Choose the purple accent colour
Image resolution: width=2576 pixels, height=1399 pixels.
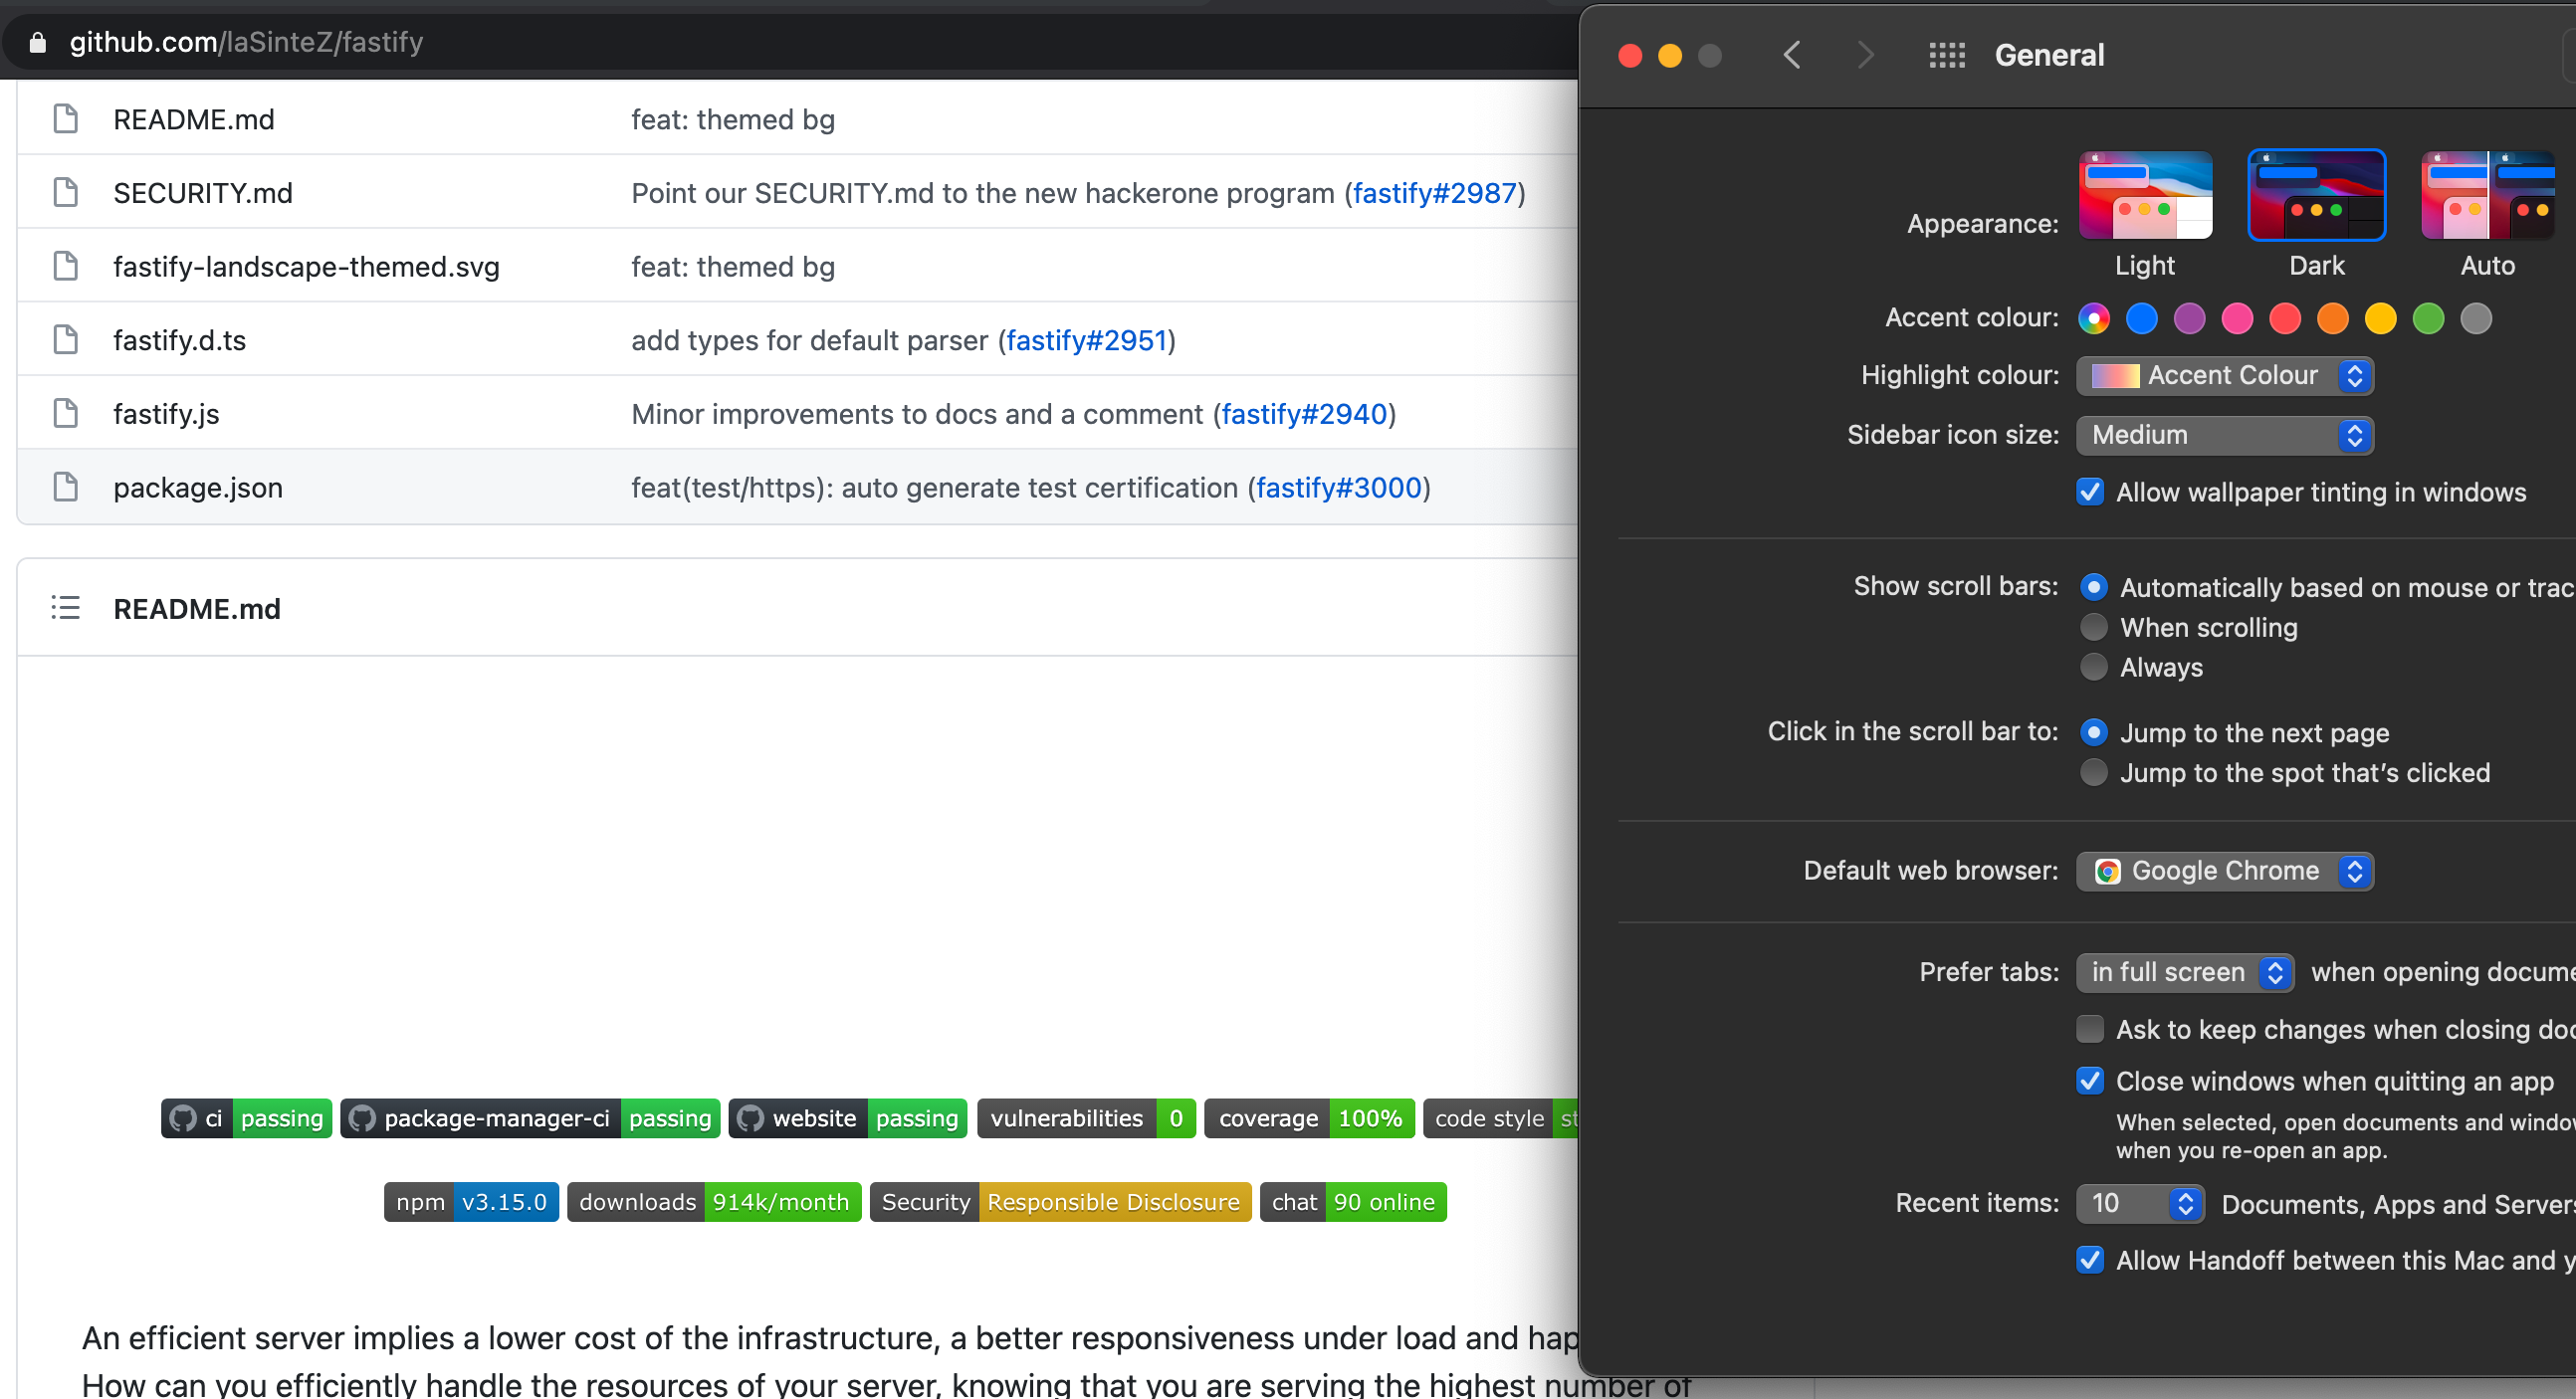pyautogui.click(x=2190, y=318)
